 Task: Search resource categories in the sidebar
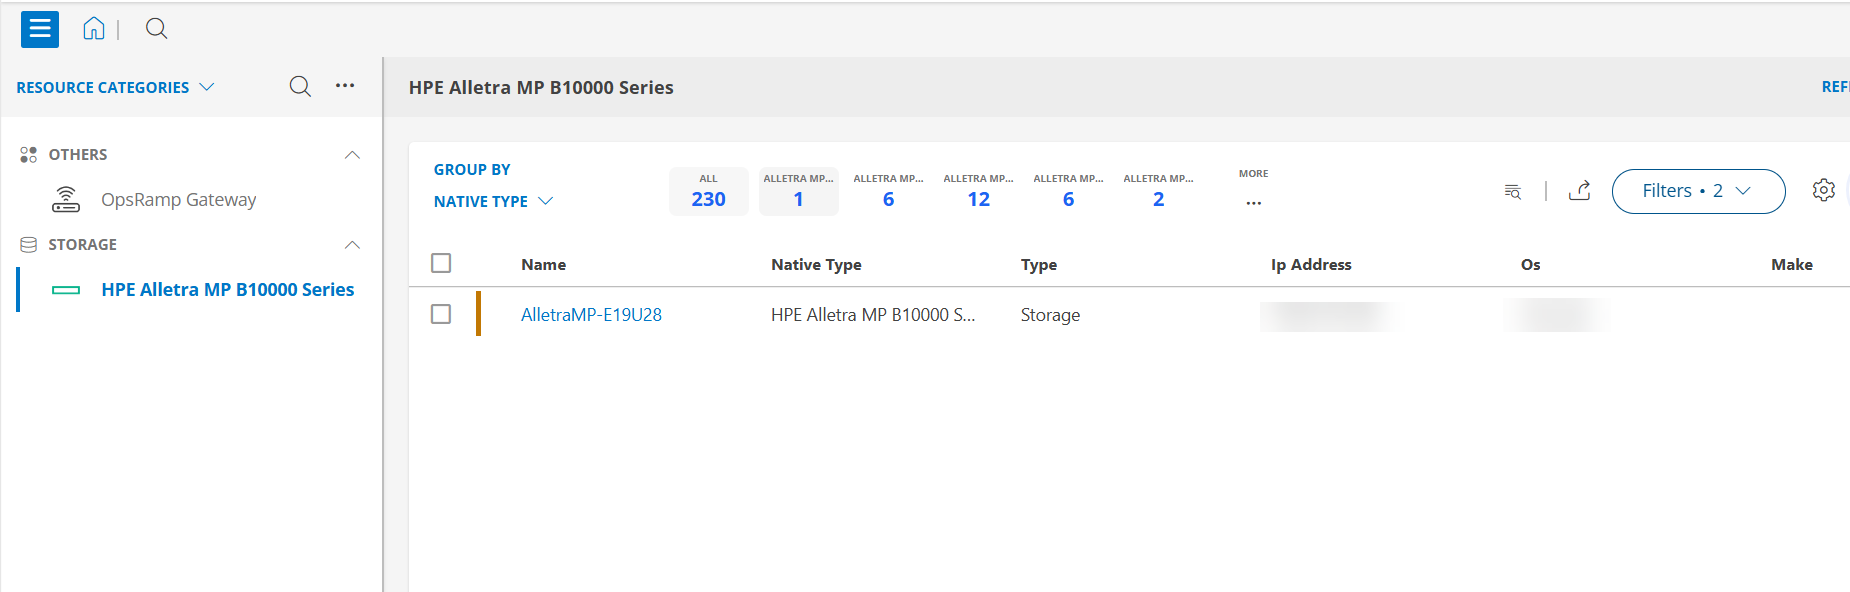pyautogui.click(x=300, y=87)
